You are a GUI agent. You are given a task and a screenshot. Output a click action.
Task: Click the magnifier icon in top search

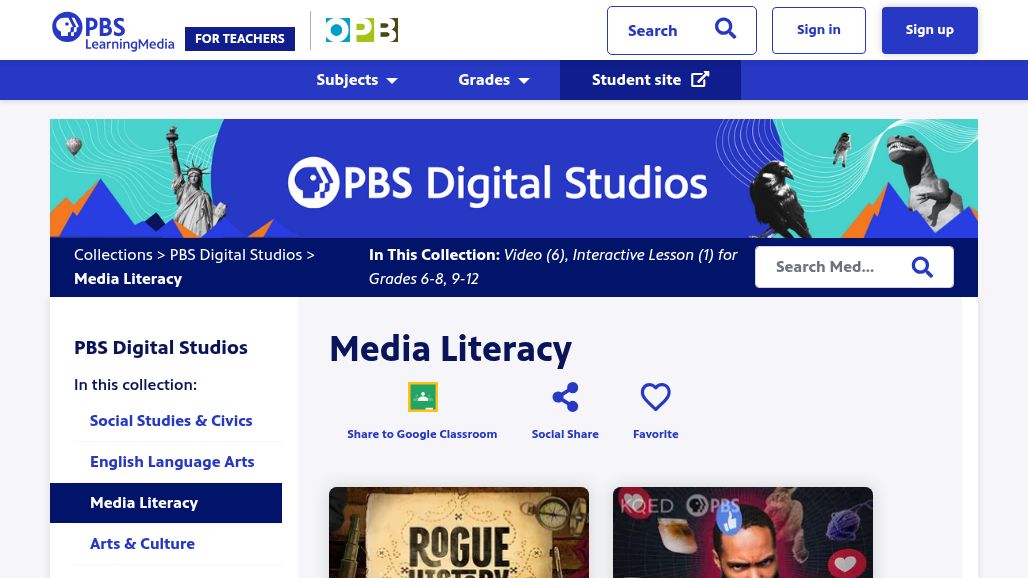click(725, 30)
